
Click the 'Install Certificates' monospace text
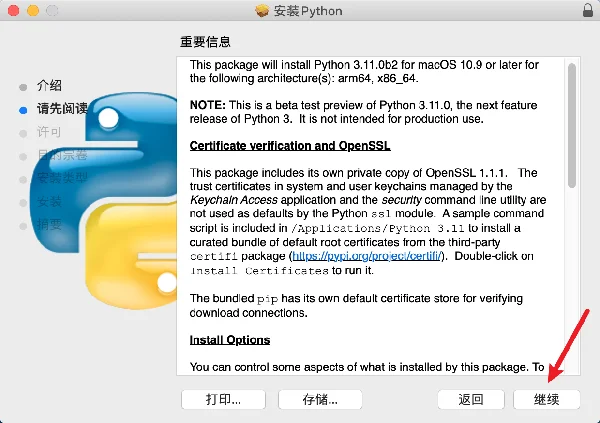[x=259, y=271]
